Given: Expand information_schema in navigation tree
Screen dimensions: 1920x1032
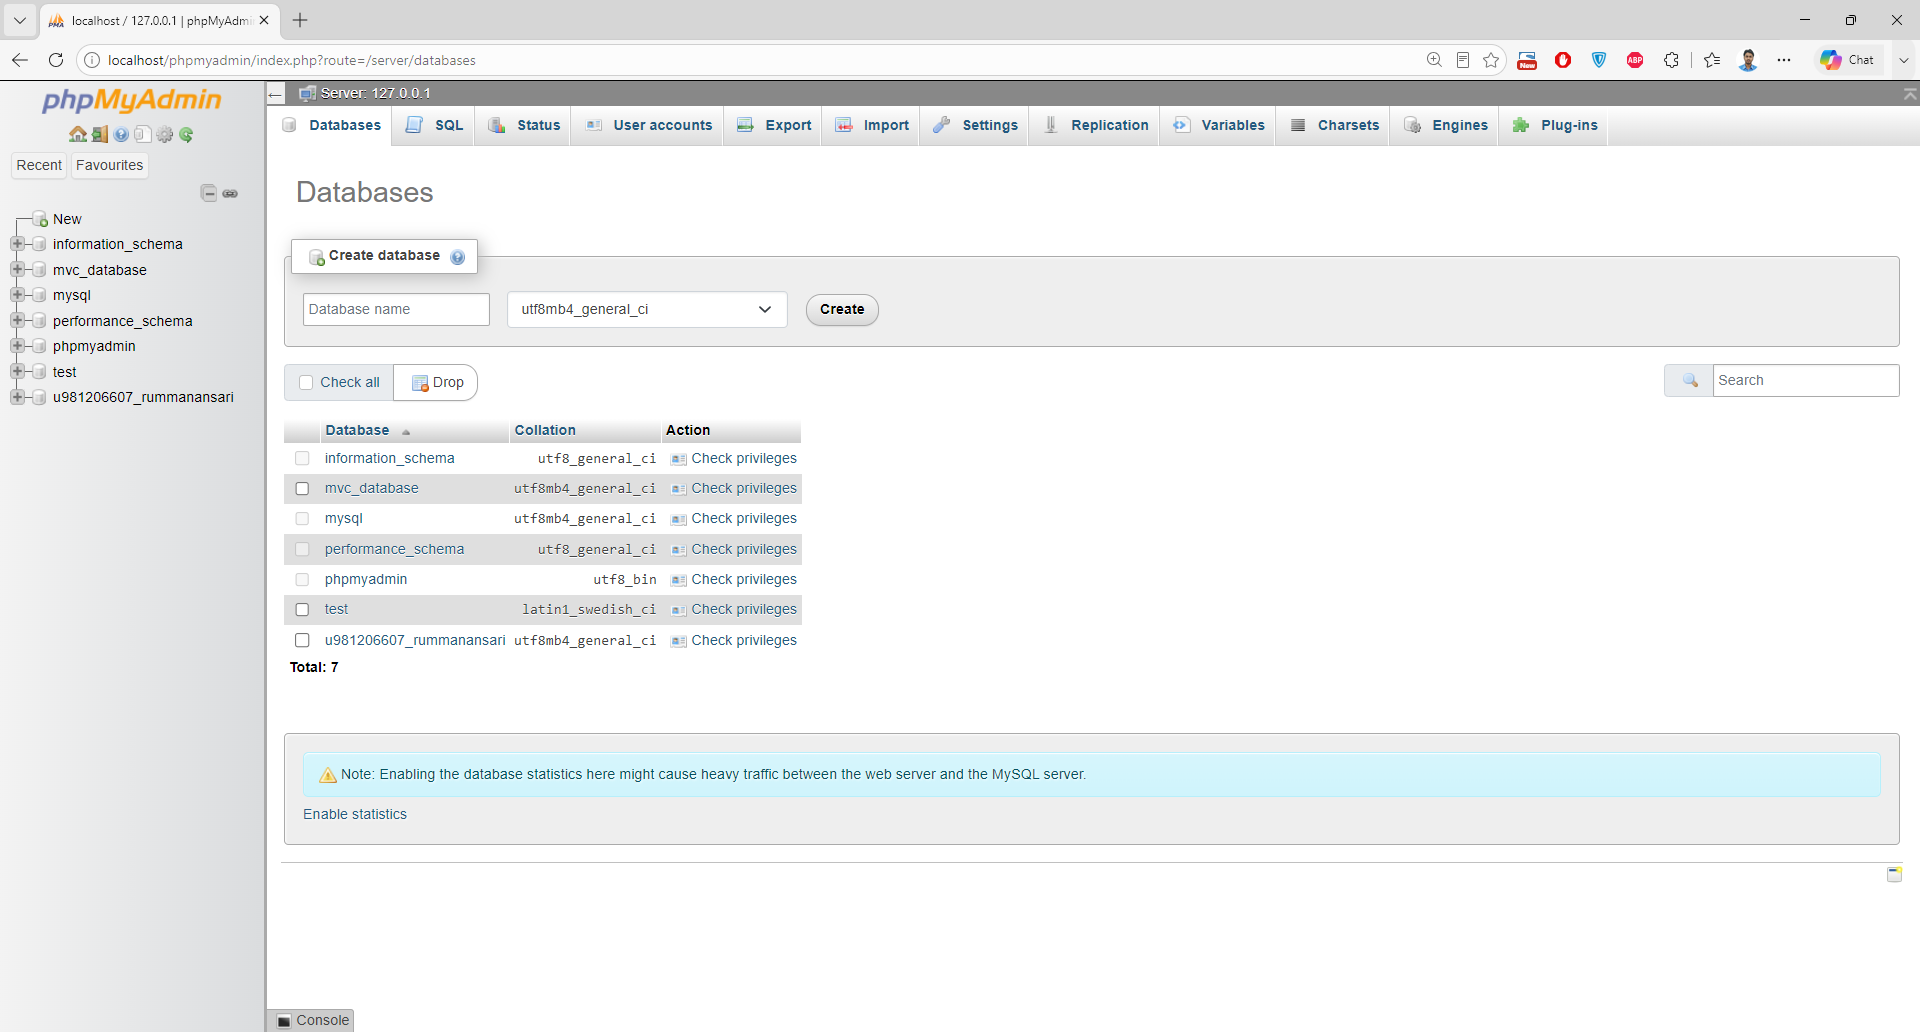Looking at the screenshot, I should click(17, 244).
